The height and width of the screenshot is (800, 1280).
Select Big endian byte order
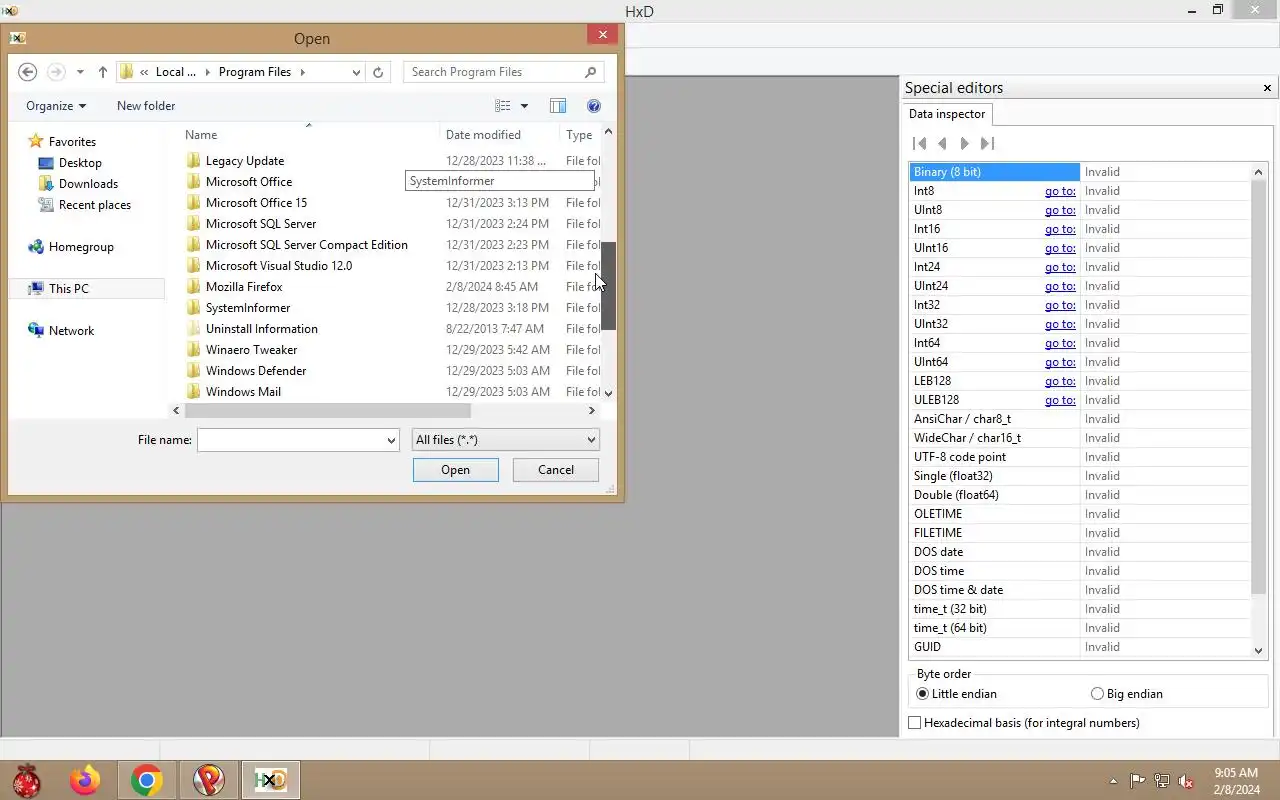point(1126,694)
